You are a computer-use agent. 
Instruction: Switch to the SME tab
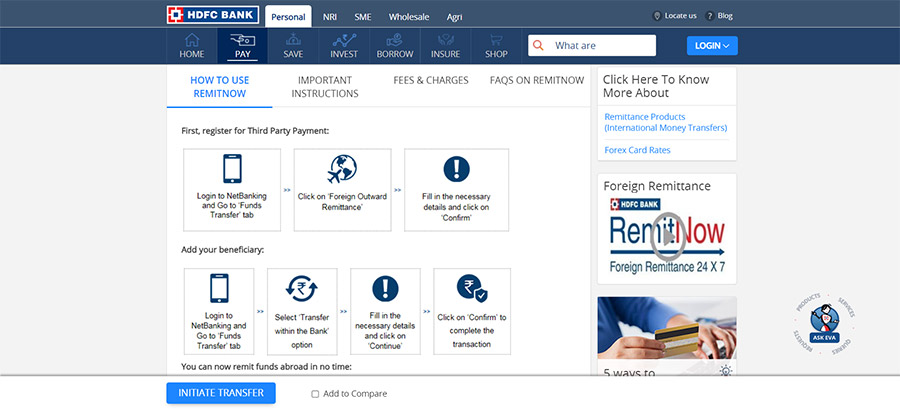(363, 17)
